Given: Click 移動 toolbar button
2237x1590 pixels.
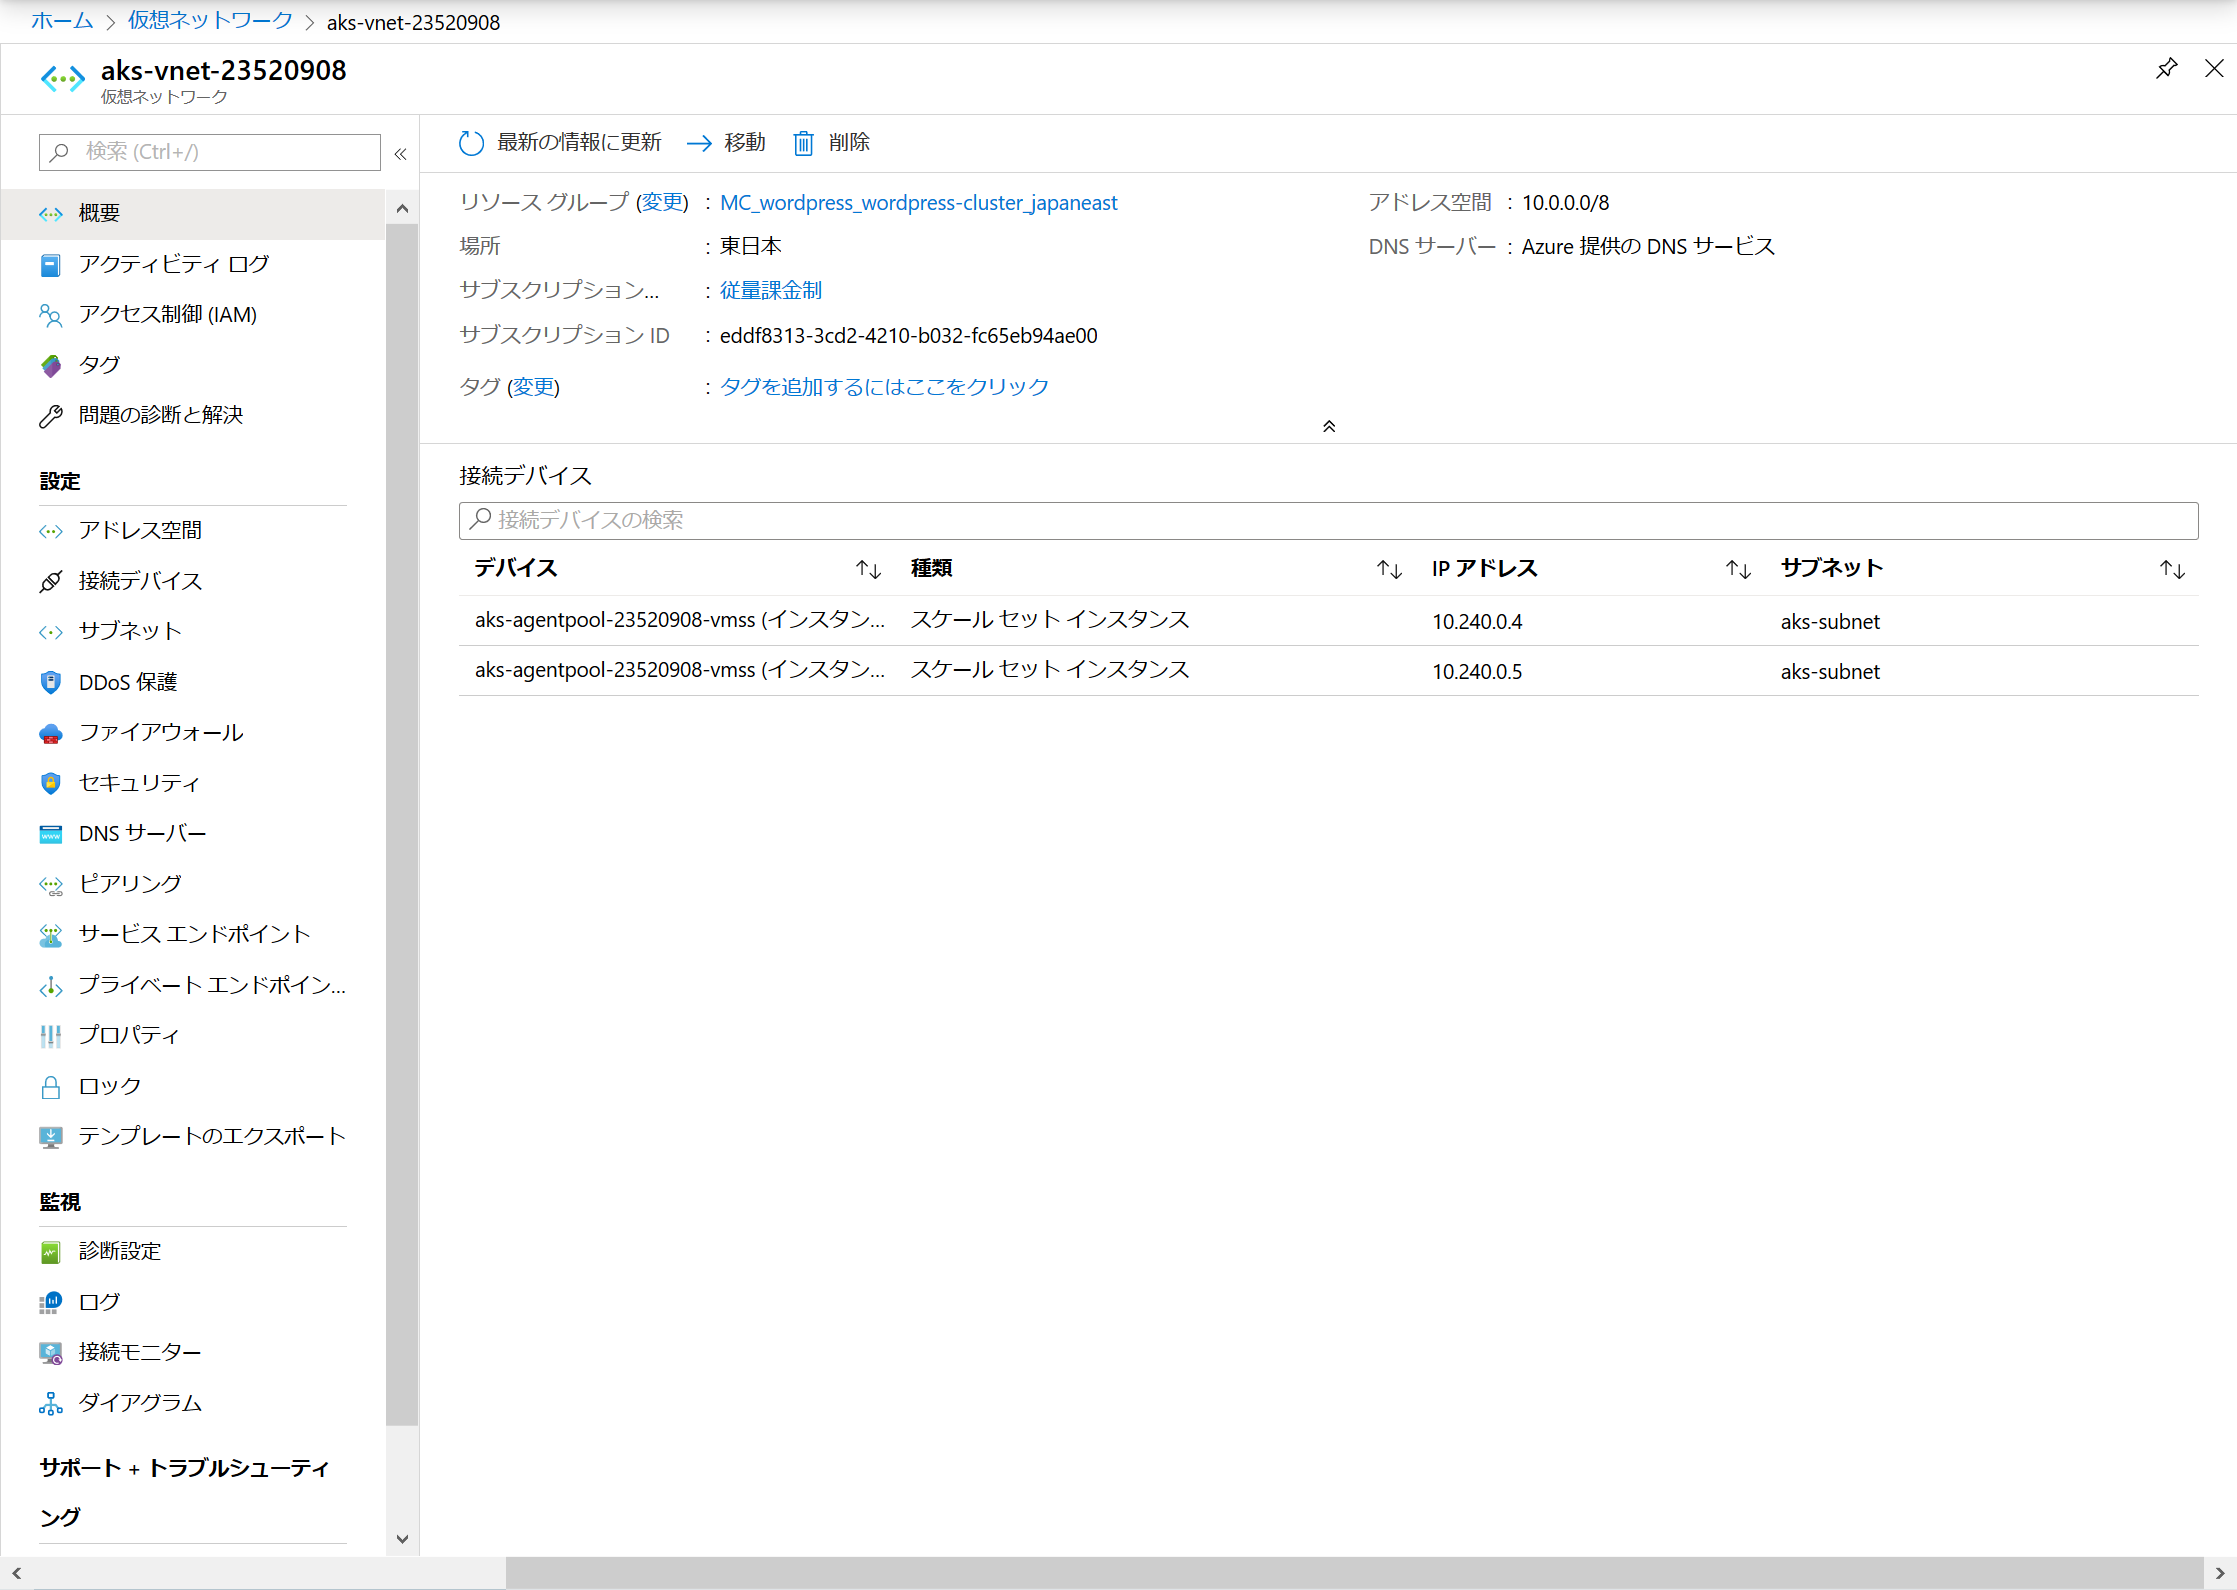Looking at the screenshot, I should pyautogui.click(x=726, y=143).
